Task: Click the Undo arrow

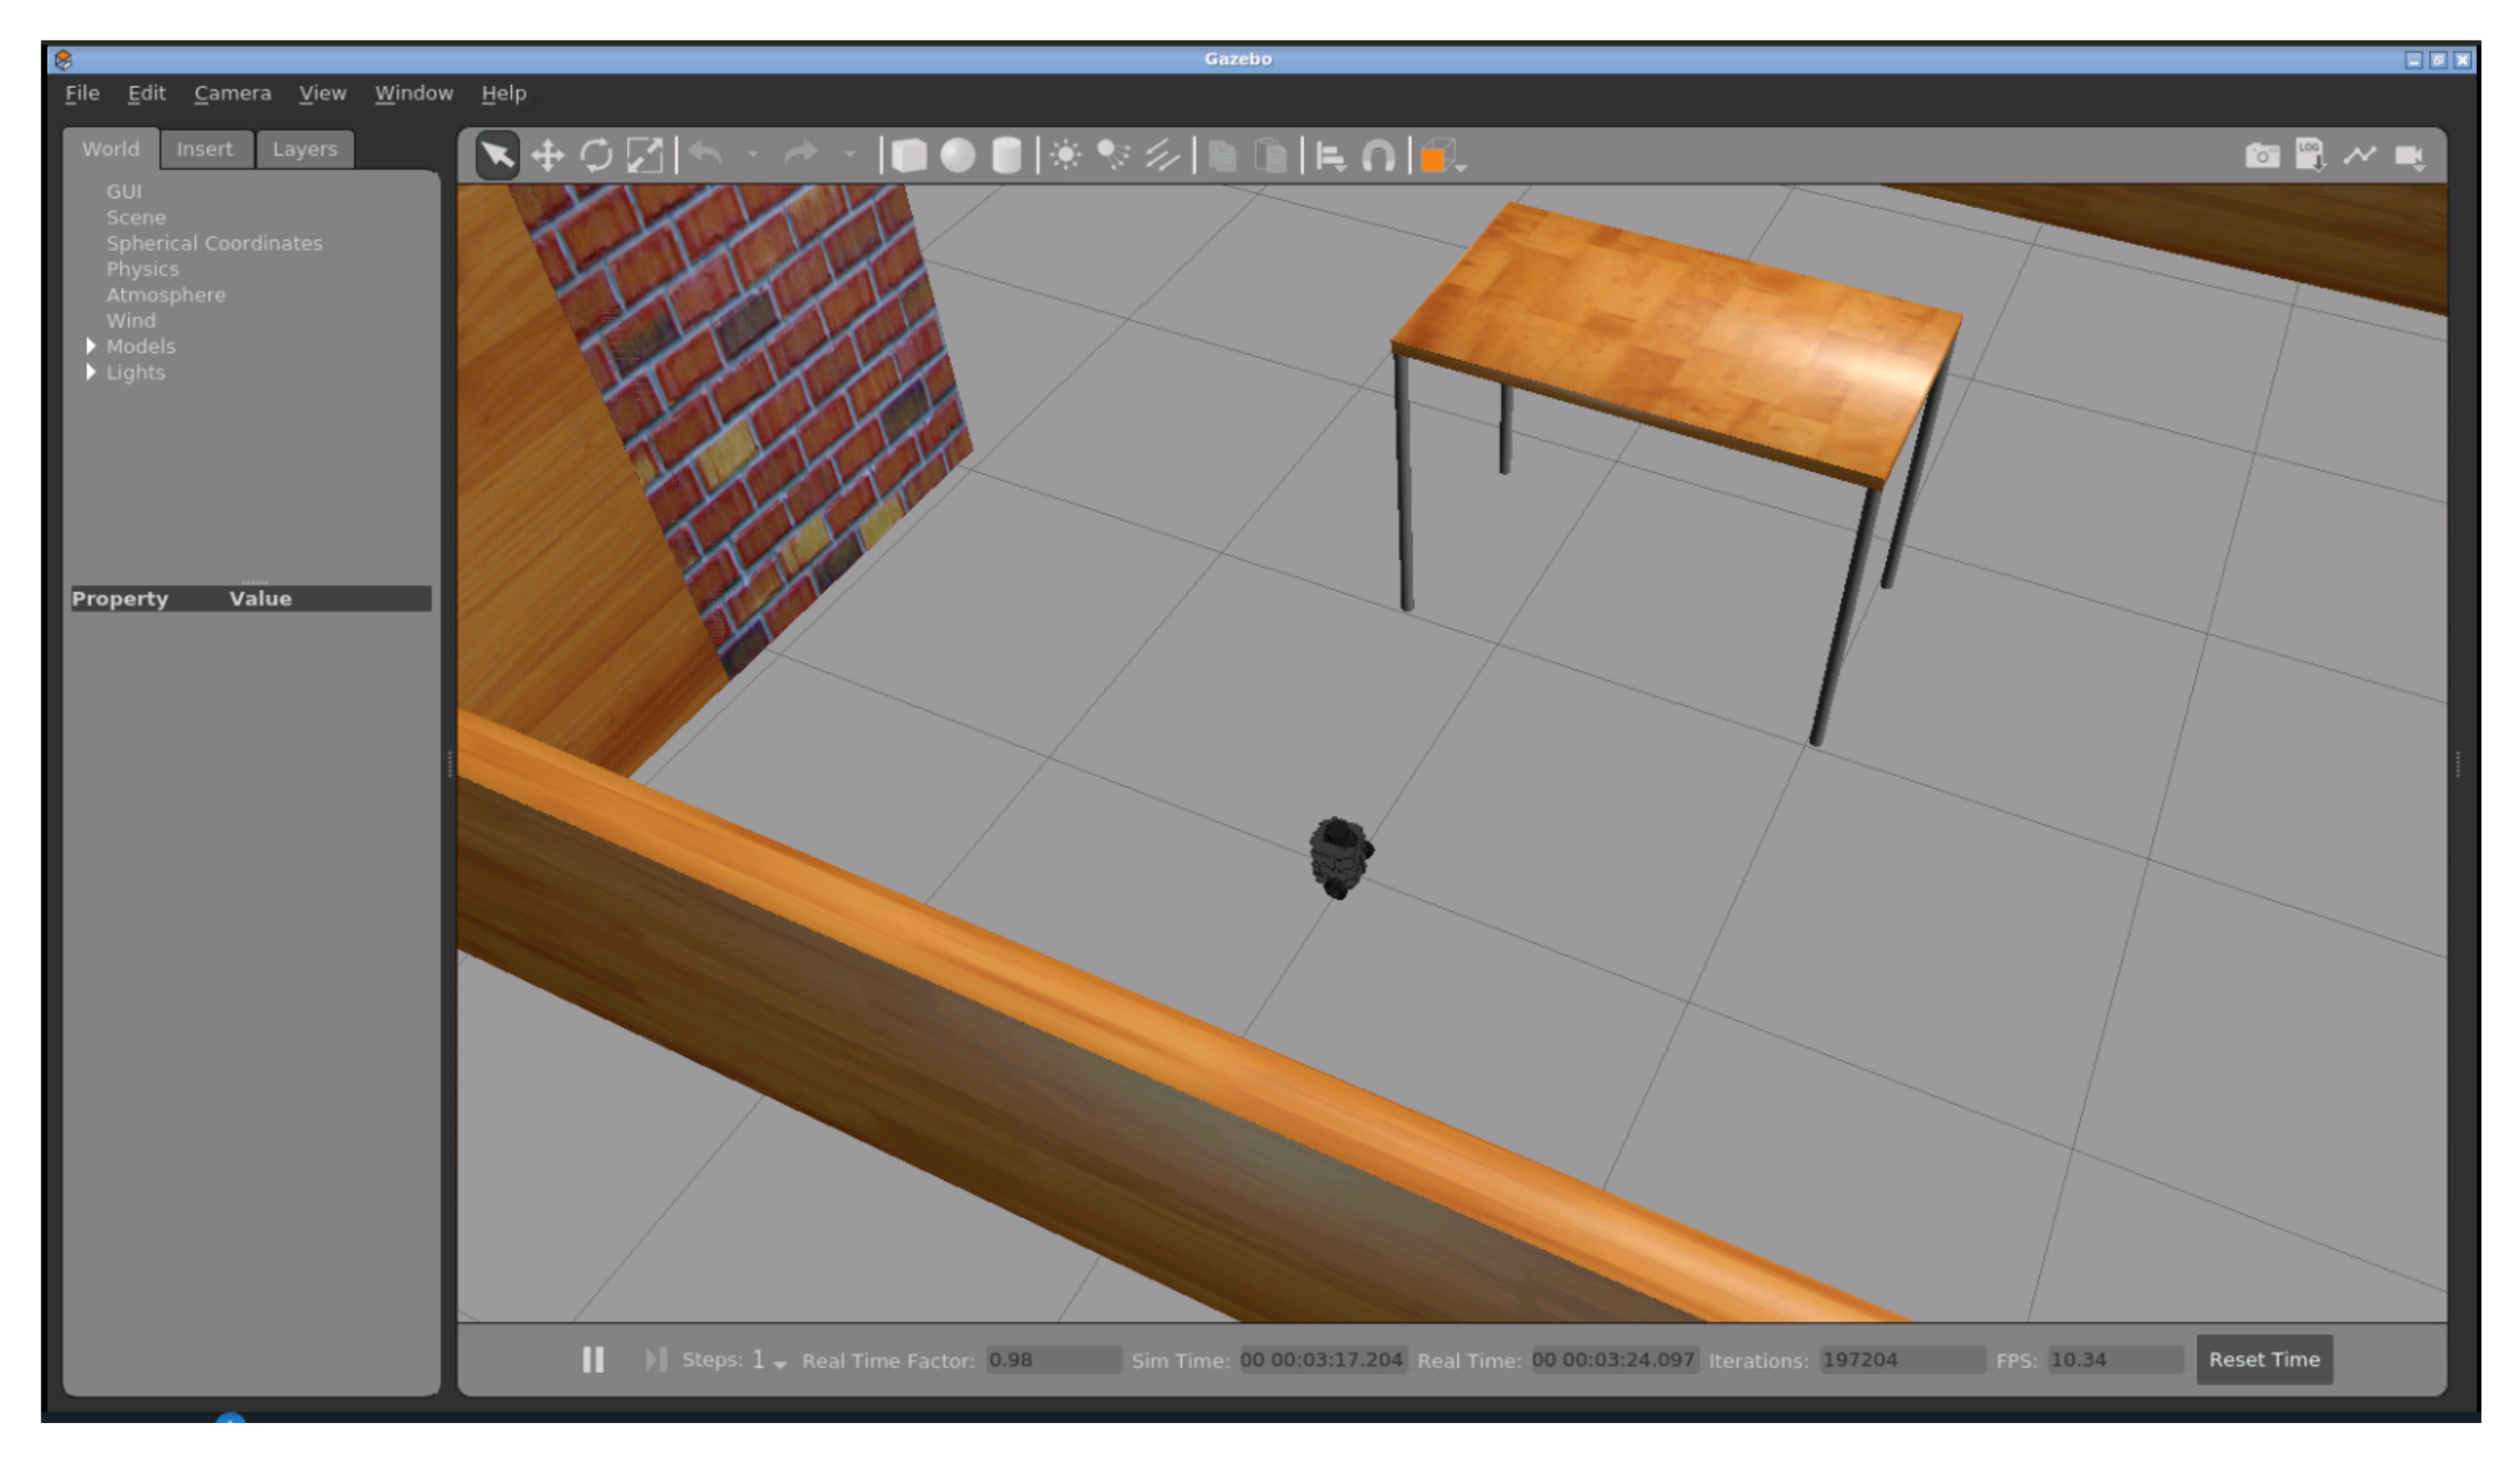Action: click(706, 155)
